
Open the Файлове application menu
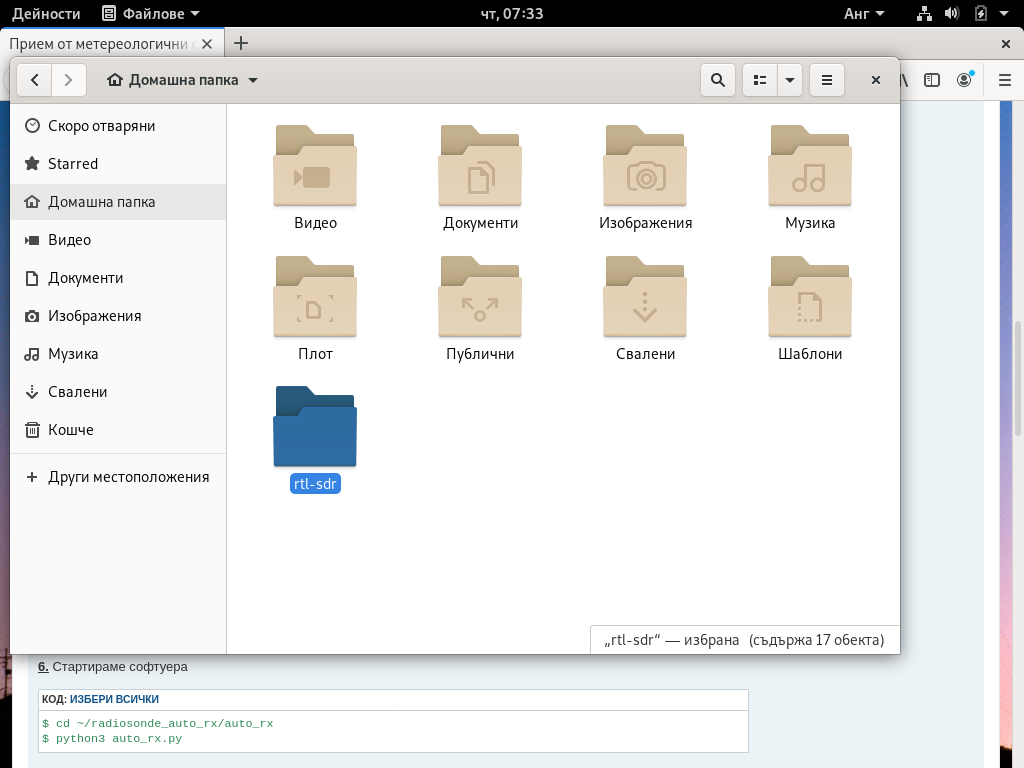(151, 13)
